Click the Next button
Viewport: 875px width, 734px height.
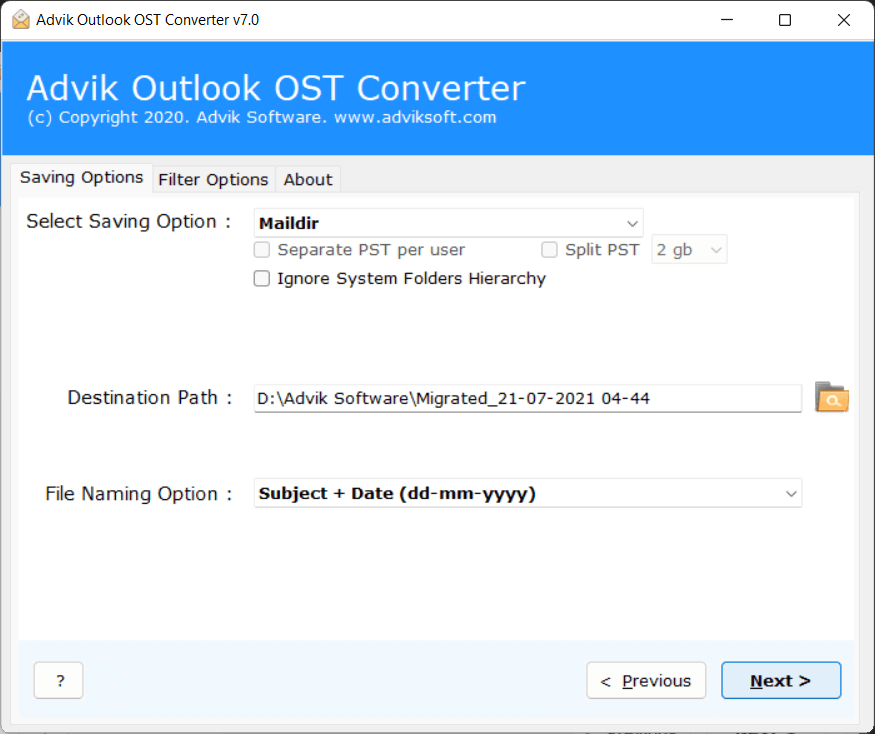[x=781, y=680]
